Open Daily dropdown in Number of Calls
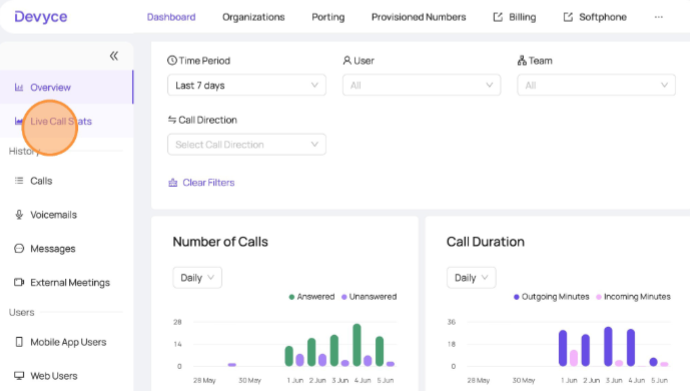This screenshot has width=690, height=391. coord(197,278)
